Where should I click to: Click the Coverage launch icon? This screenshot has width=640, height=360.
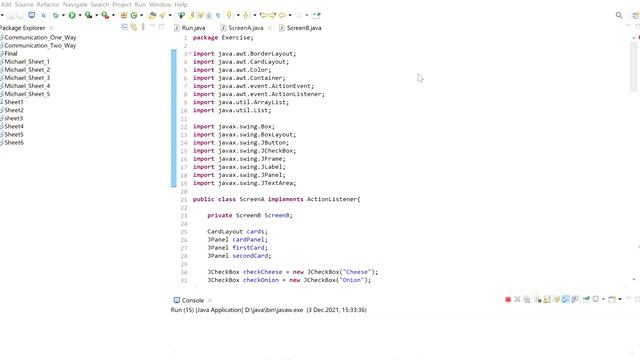89,15
